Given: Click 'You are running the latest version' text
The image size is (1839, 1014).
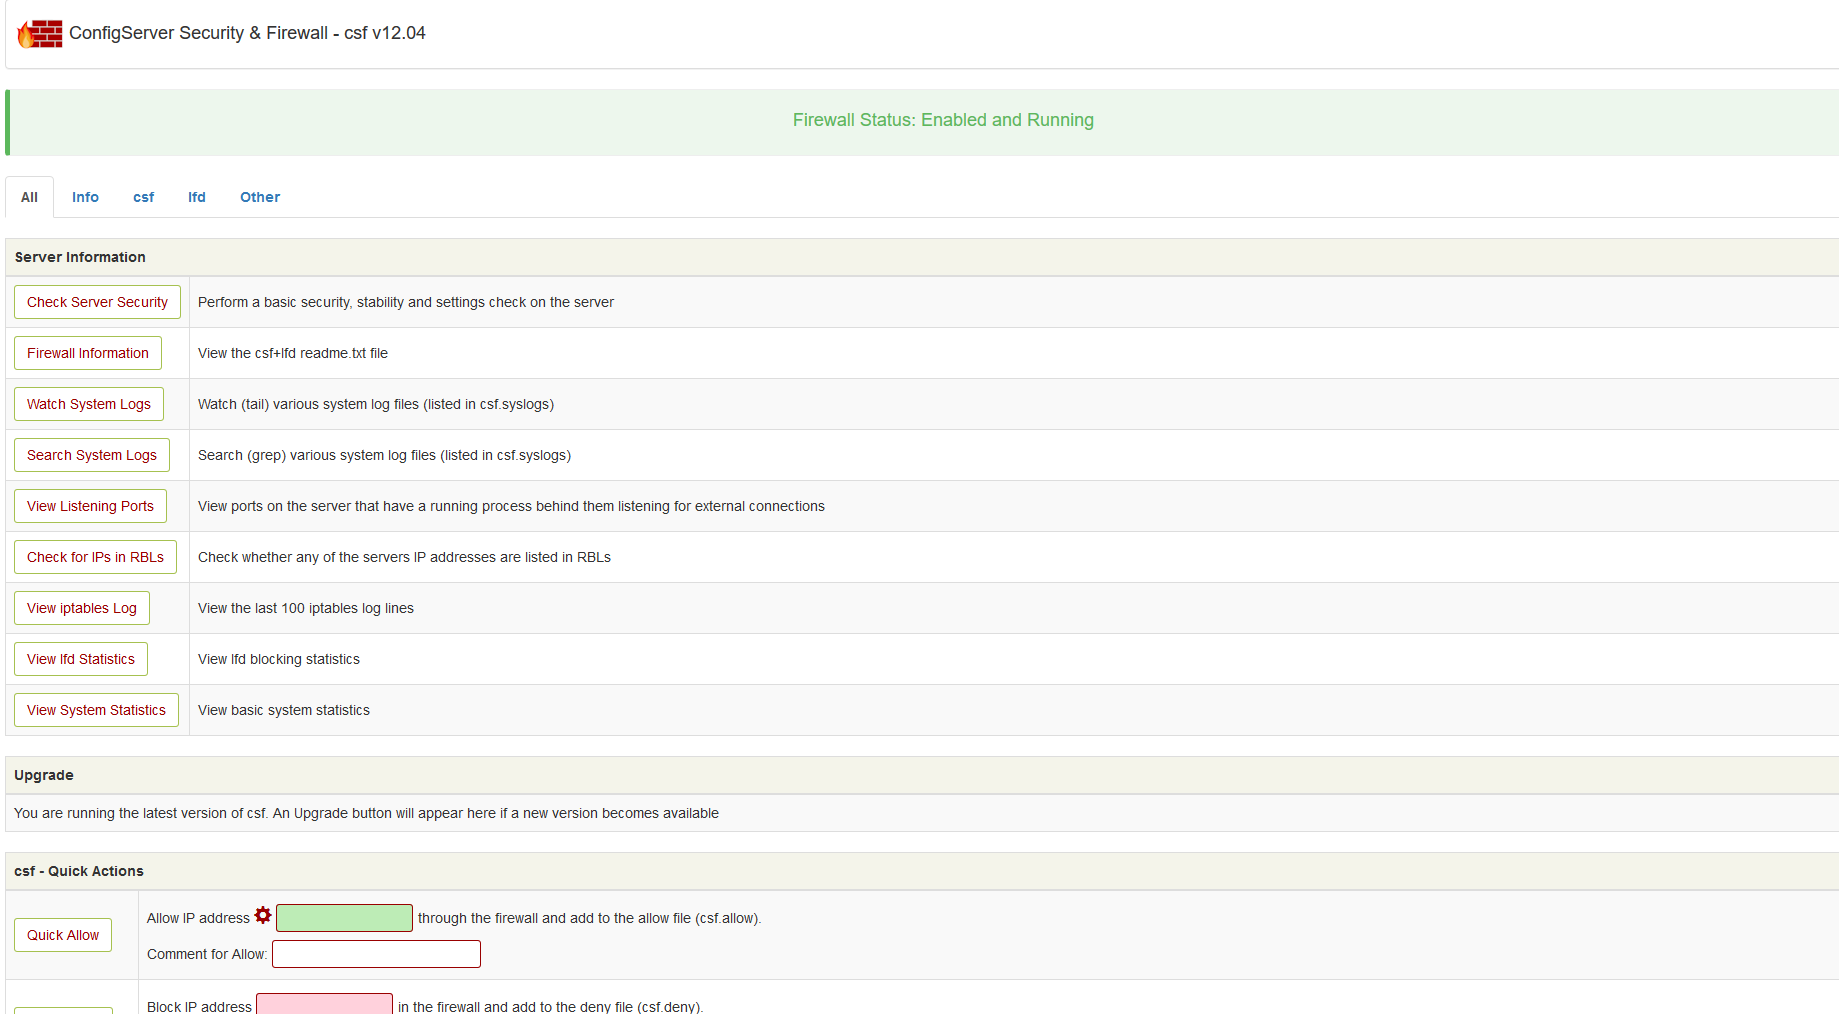Looking at the screenshot, I should [x=366, y=813].
